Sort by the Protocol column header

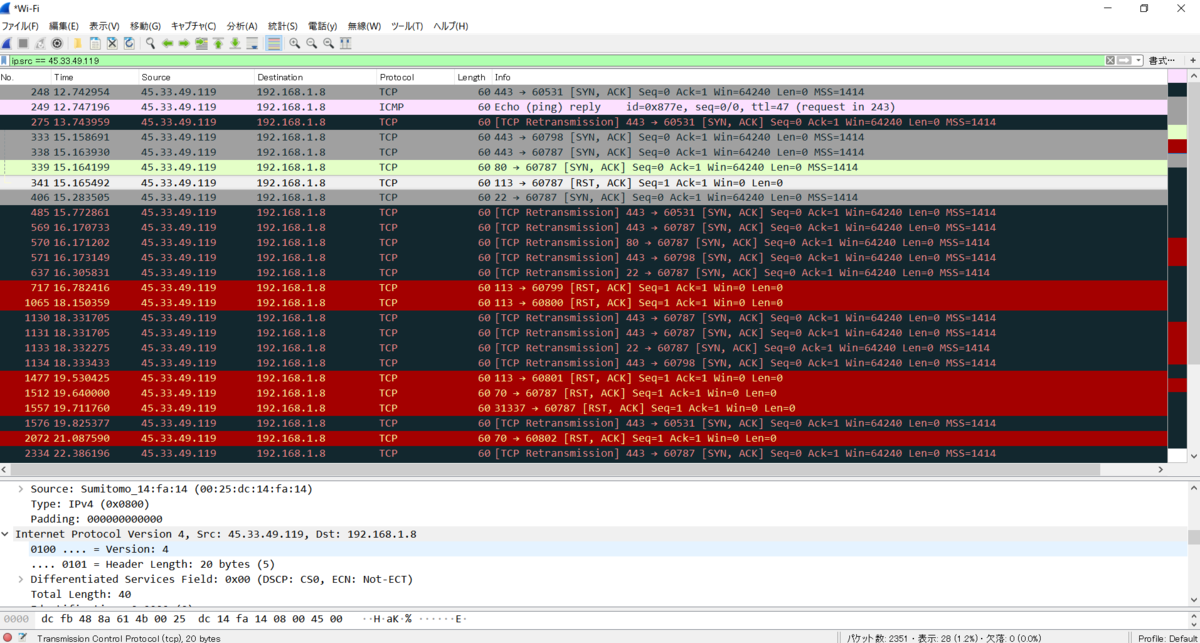[x=415, y=77]
